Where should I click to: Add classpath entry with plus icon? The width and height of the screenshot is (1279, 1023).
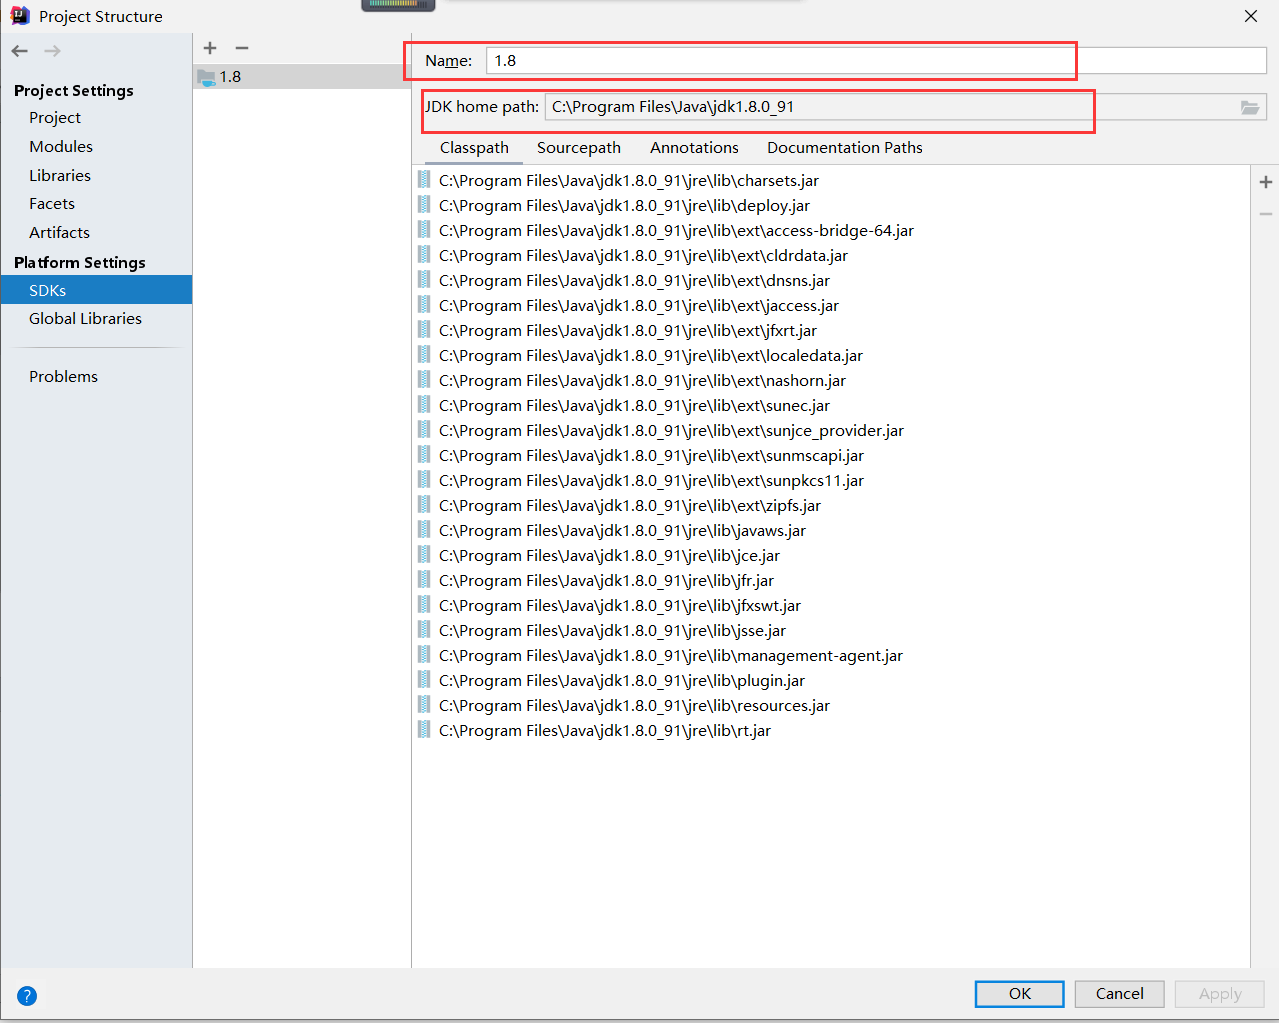[1266, 182]
